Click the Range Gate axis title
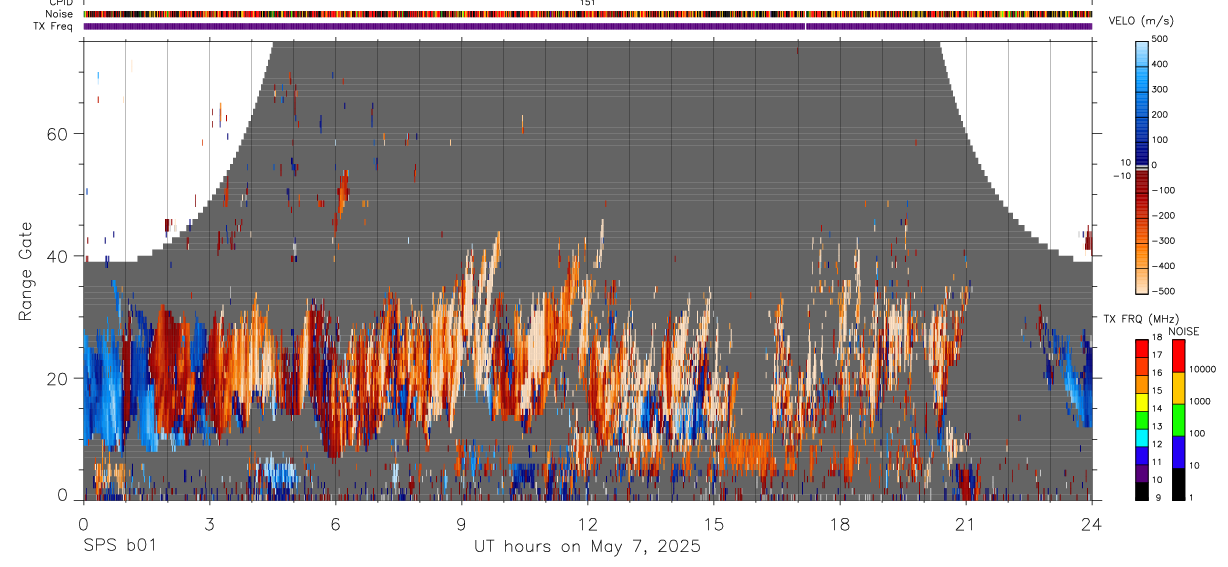Screen dimensions: 1228x567 click(25, 271)
